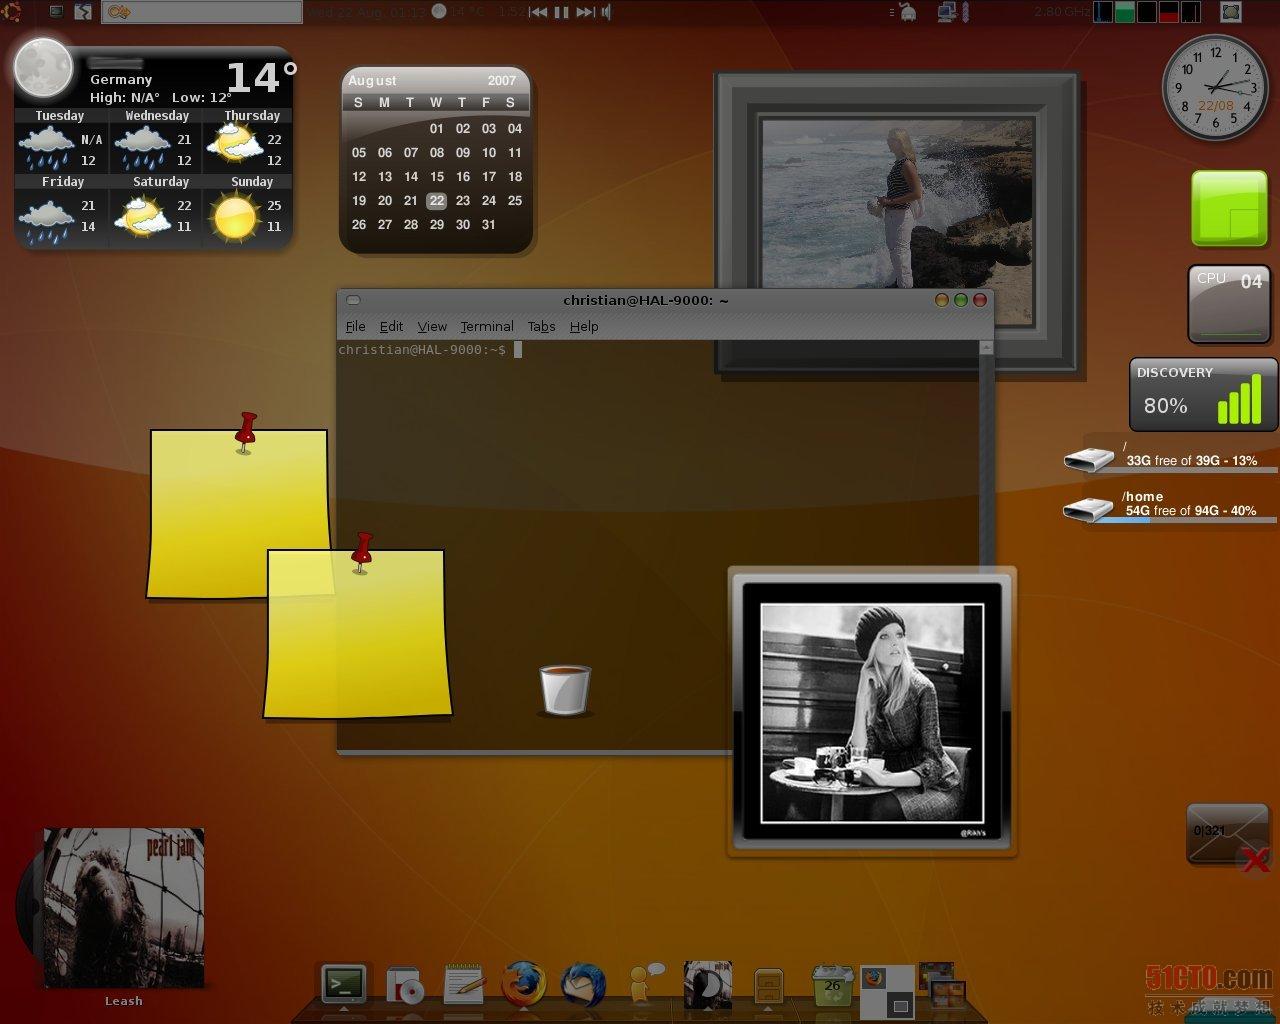1280x1024 pixels.
Task: Click the red pin on upper sticky note
Action: (245, 431)
